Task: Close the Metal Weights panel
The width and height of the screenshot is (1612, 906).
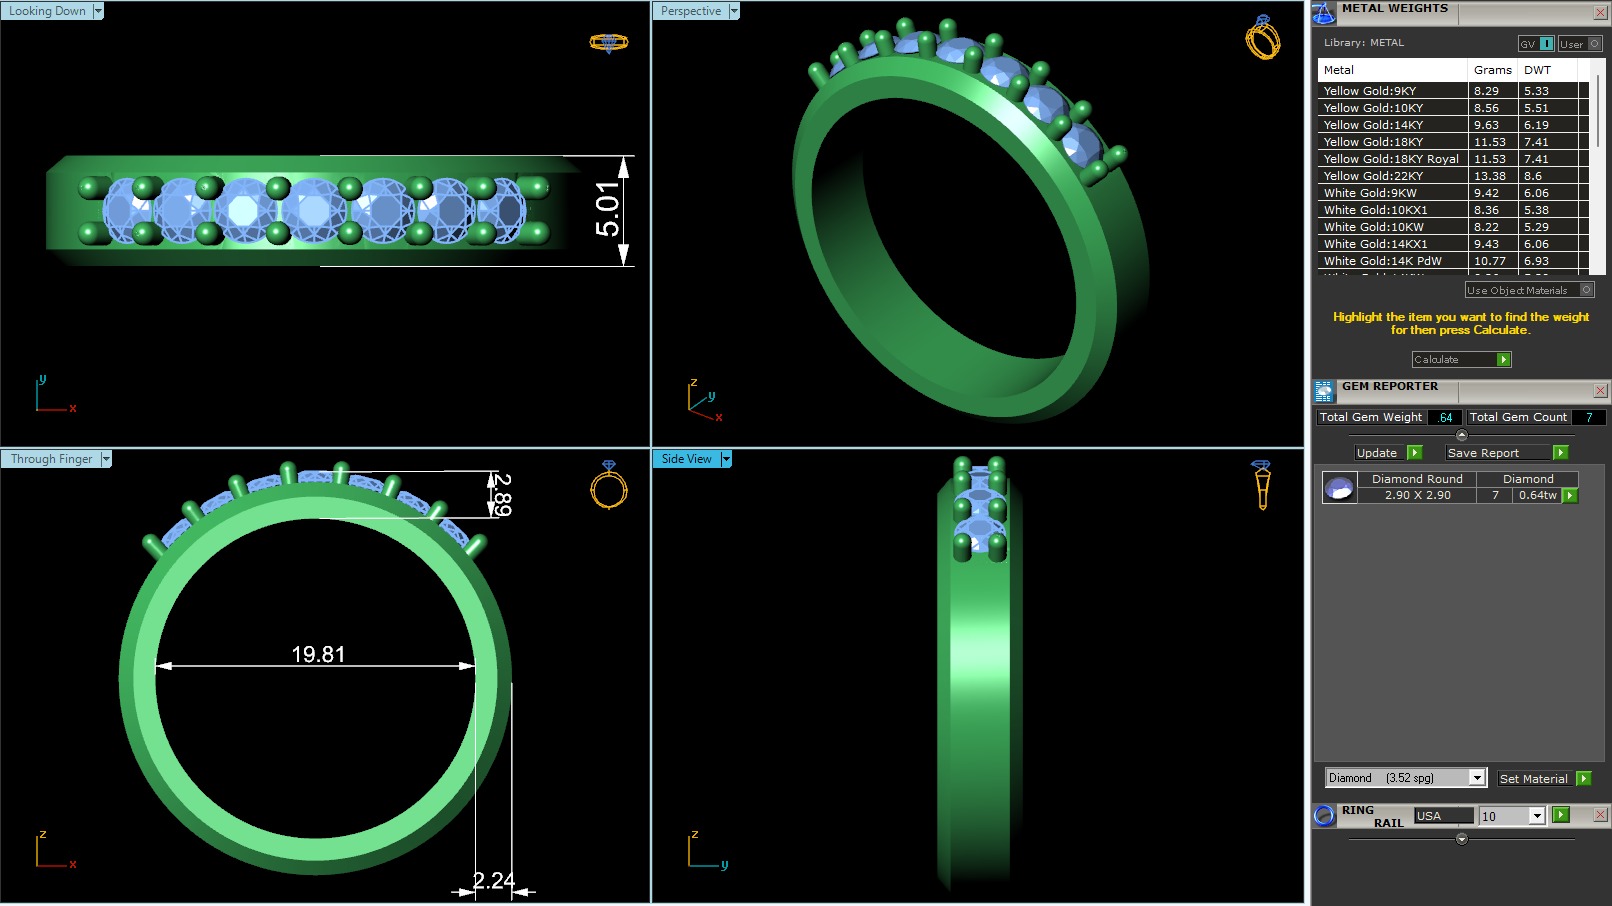Action: point(1600,13)
